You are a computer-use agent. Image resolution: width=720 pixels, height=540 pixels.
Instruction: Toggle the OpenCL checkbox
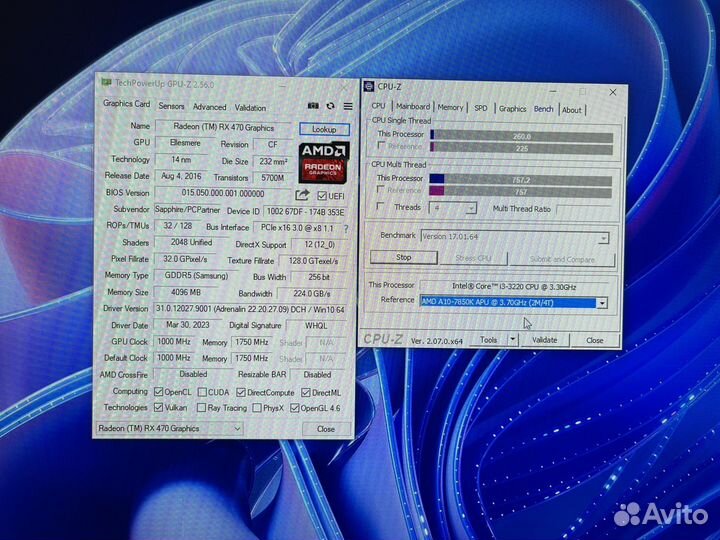click(x=158, y=392)
